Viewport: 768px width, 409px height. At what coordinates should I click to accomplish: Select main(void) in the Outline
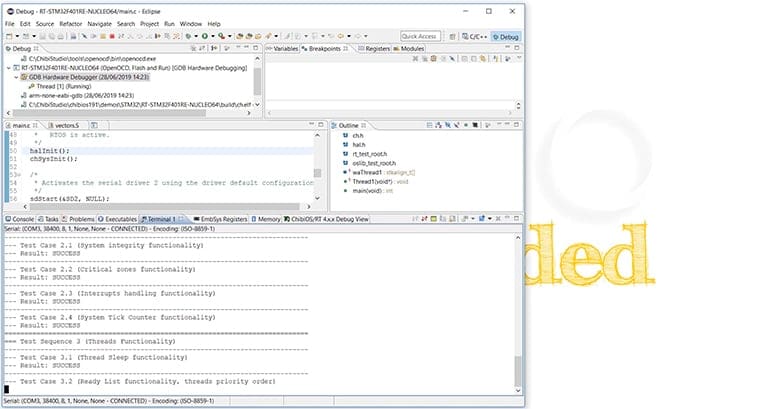click(x=367, y=191)
